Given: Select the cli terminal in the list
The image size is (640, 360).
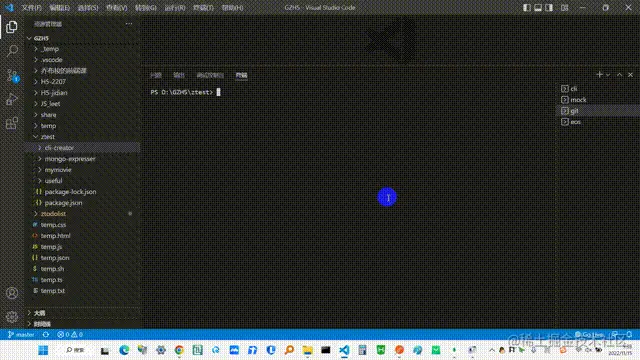Looking at the screenshot, I should click(x=598, y=89).
